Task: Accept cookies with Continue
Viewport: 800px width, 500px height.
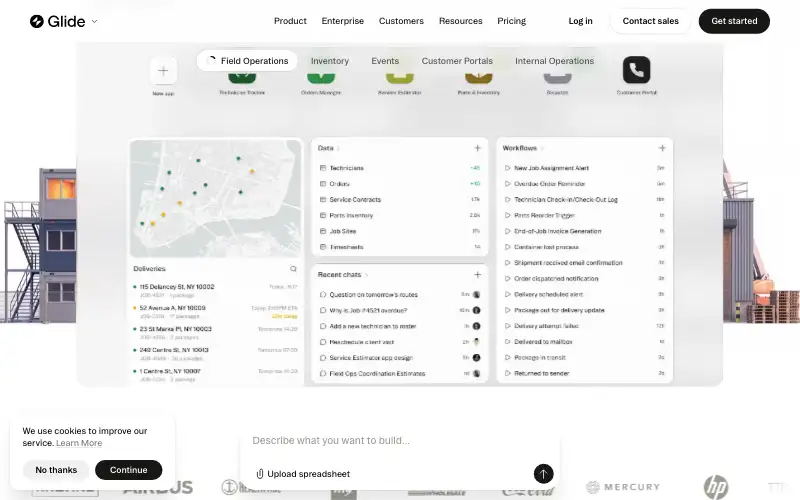Action: [x=129, y=470]
